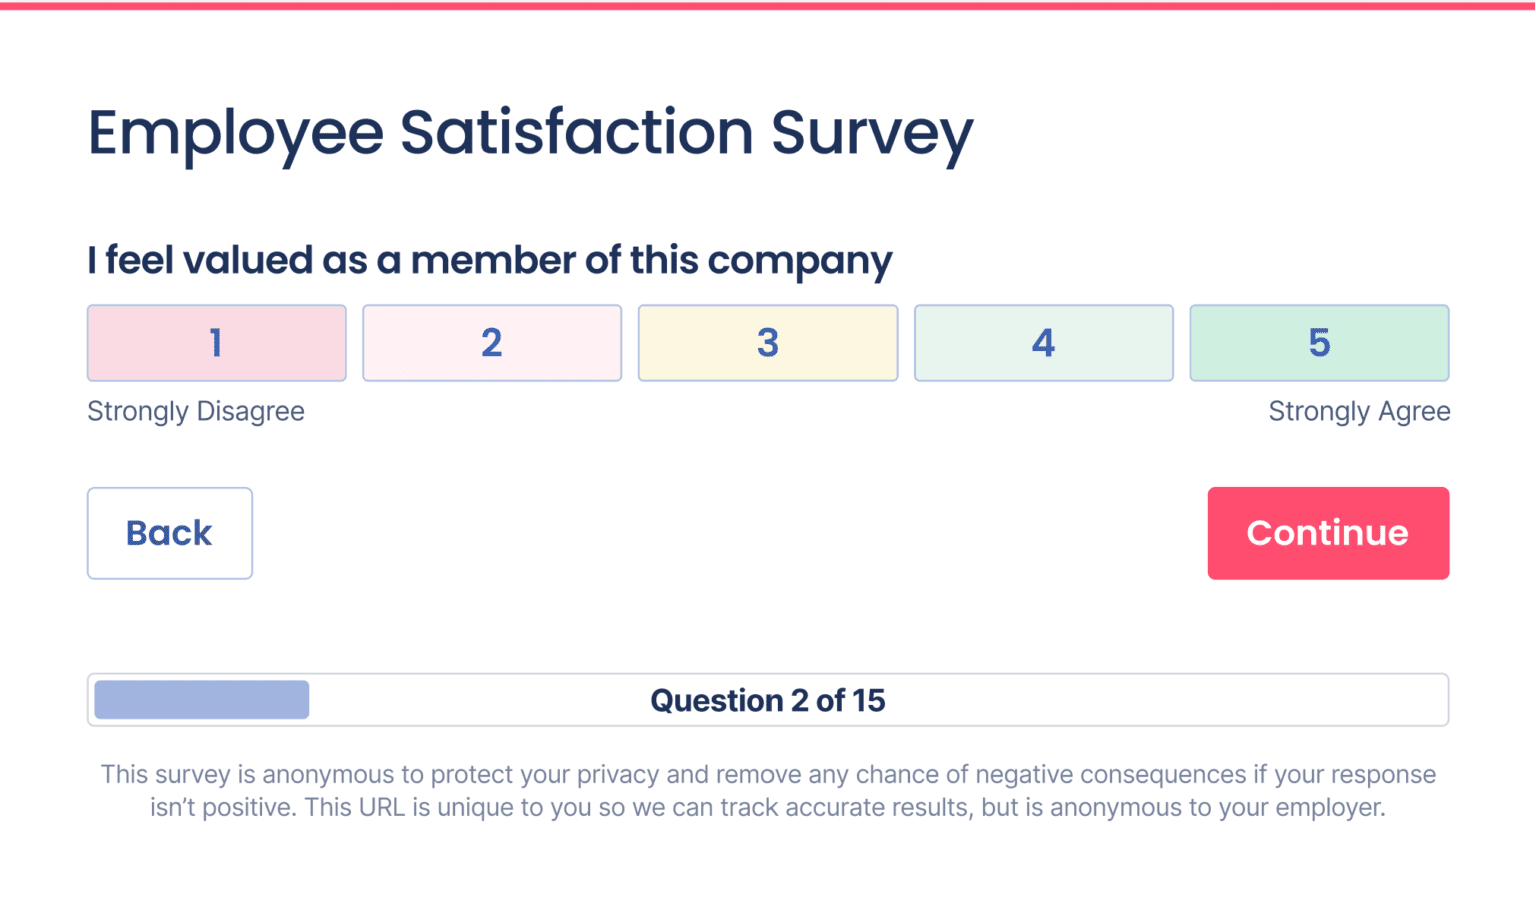1536x907 pixels.
Task: Select the lowest disagreement score
Action: (216, 343)
